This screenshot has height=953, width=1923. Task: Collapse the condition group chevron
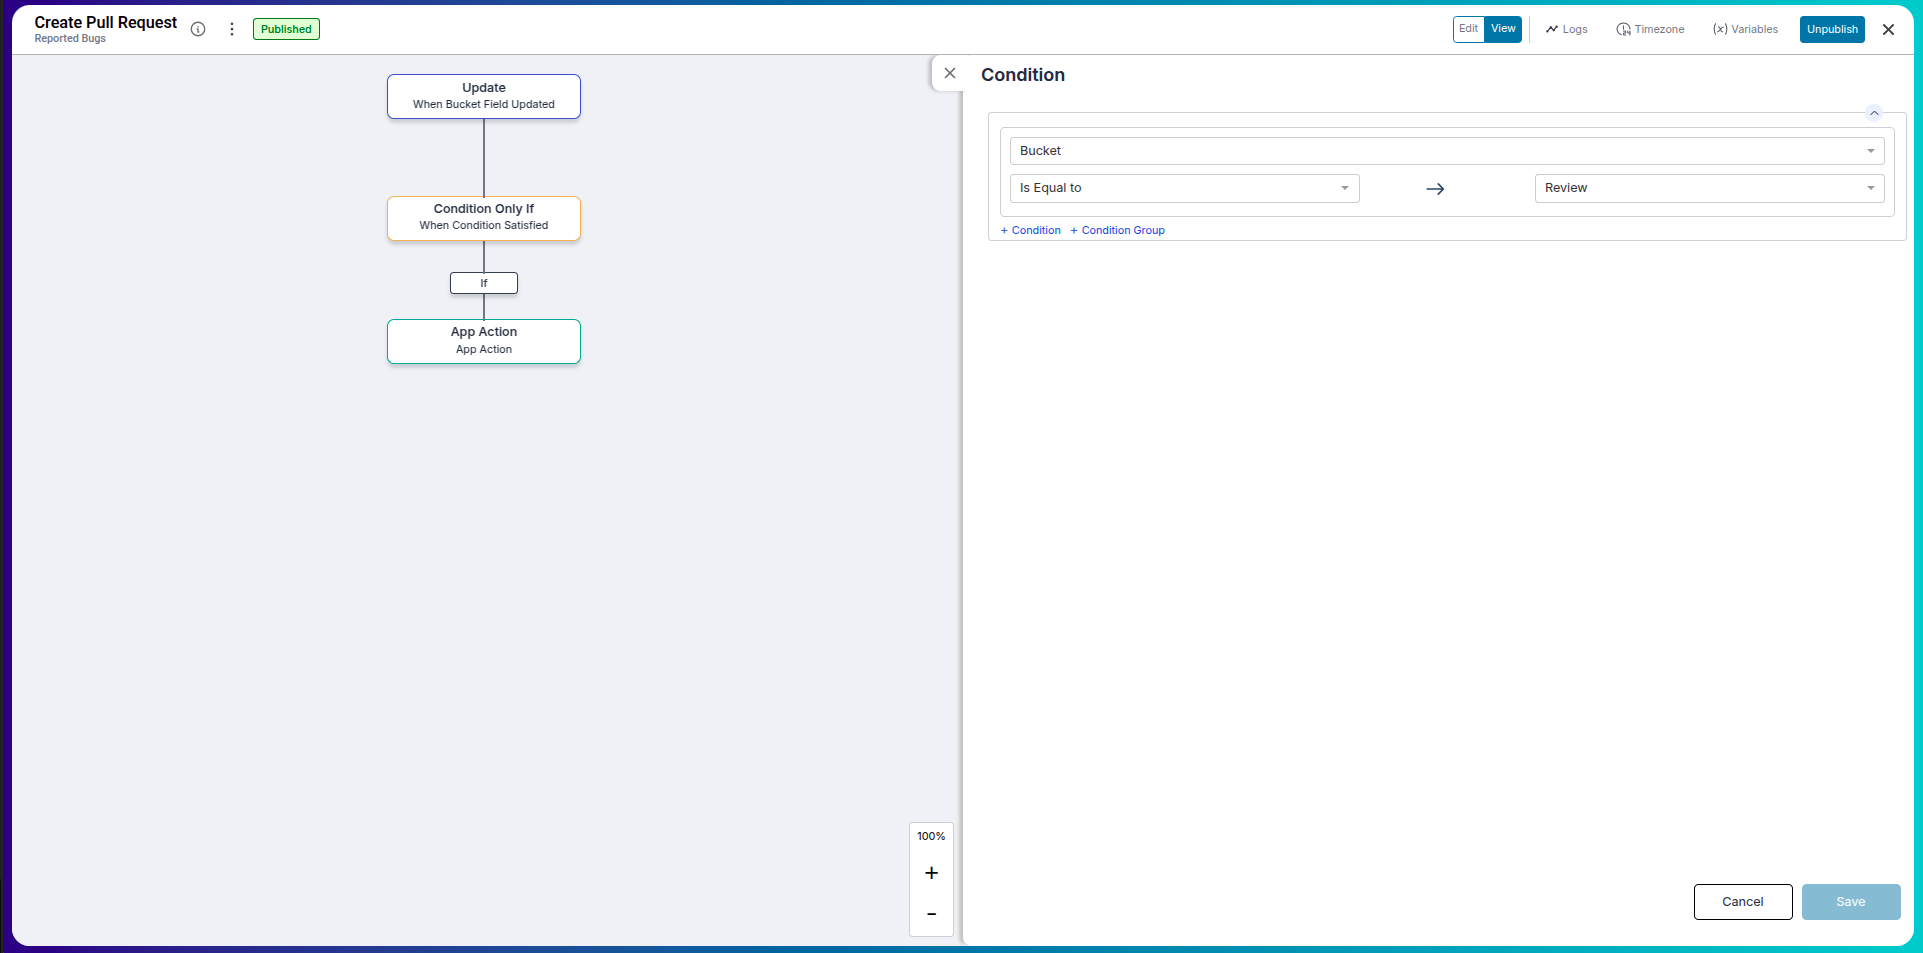click(1874, 113)
